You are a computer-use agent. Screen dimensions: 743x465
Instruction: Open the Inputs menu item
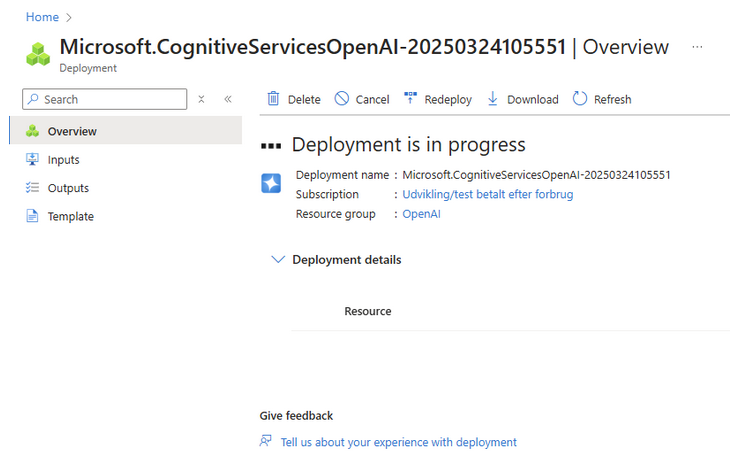click(x=63, y=160)
